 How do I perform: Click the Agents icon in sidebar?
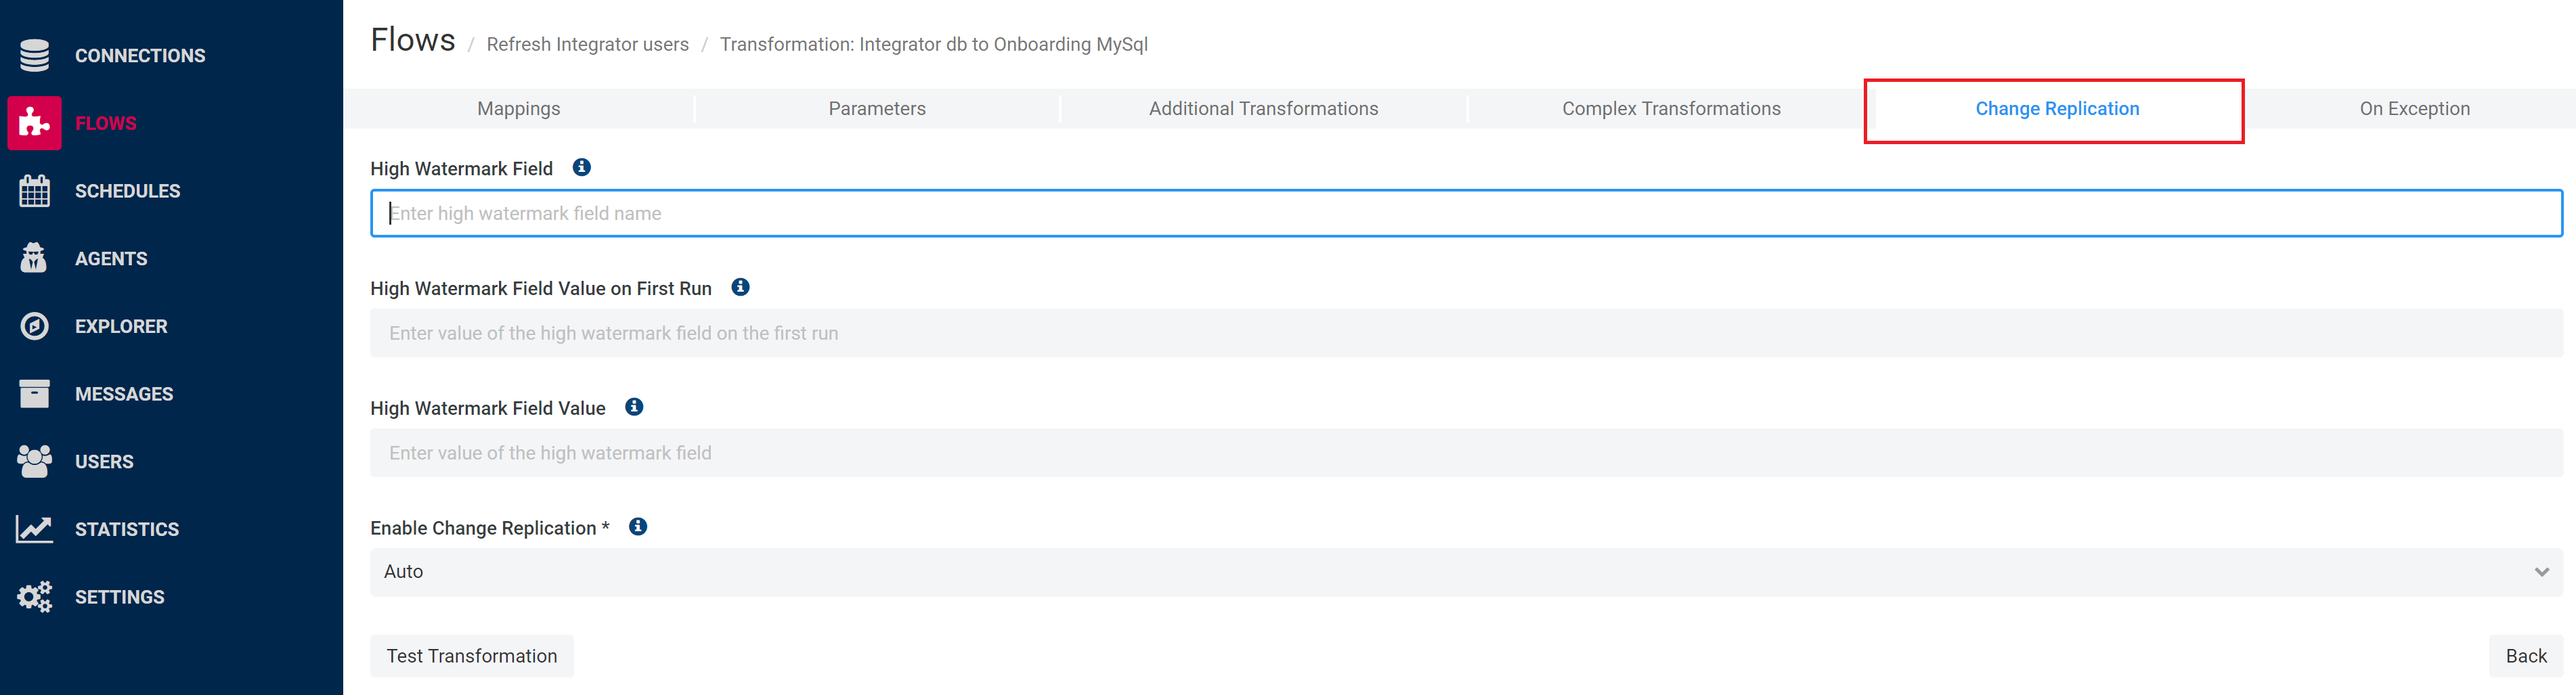click(x=35, y=258)
